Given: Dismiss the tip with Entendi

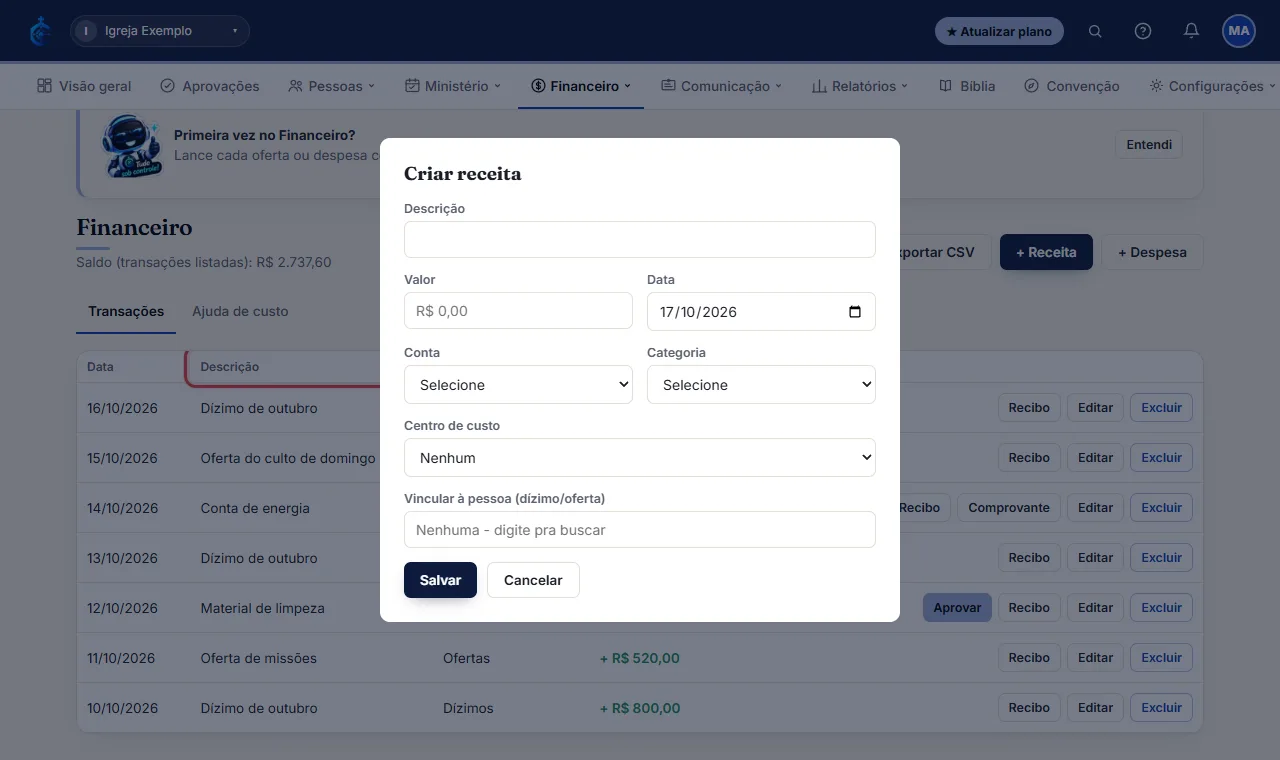Looking at the screenshot, I should [x=1149, y=145].
